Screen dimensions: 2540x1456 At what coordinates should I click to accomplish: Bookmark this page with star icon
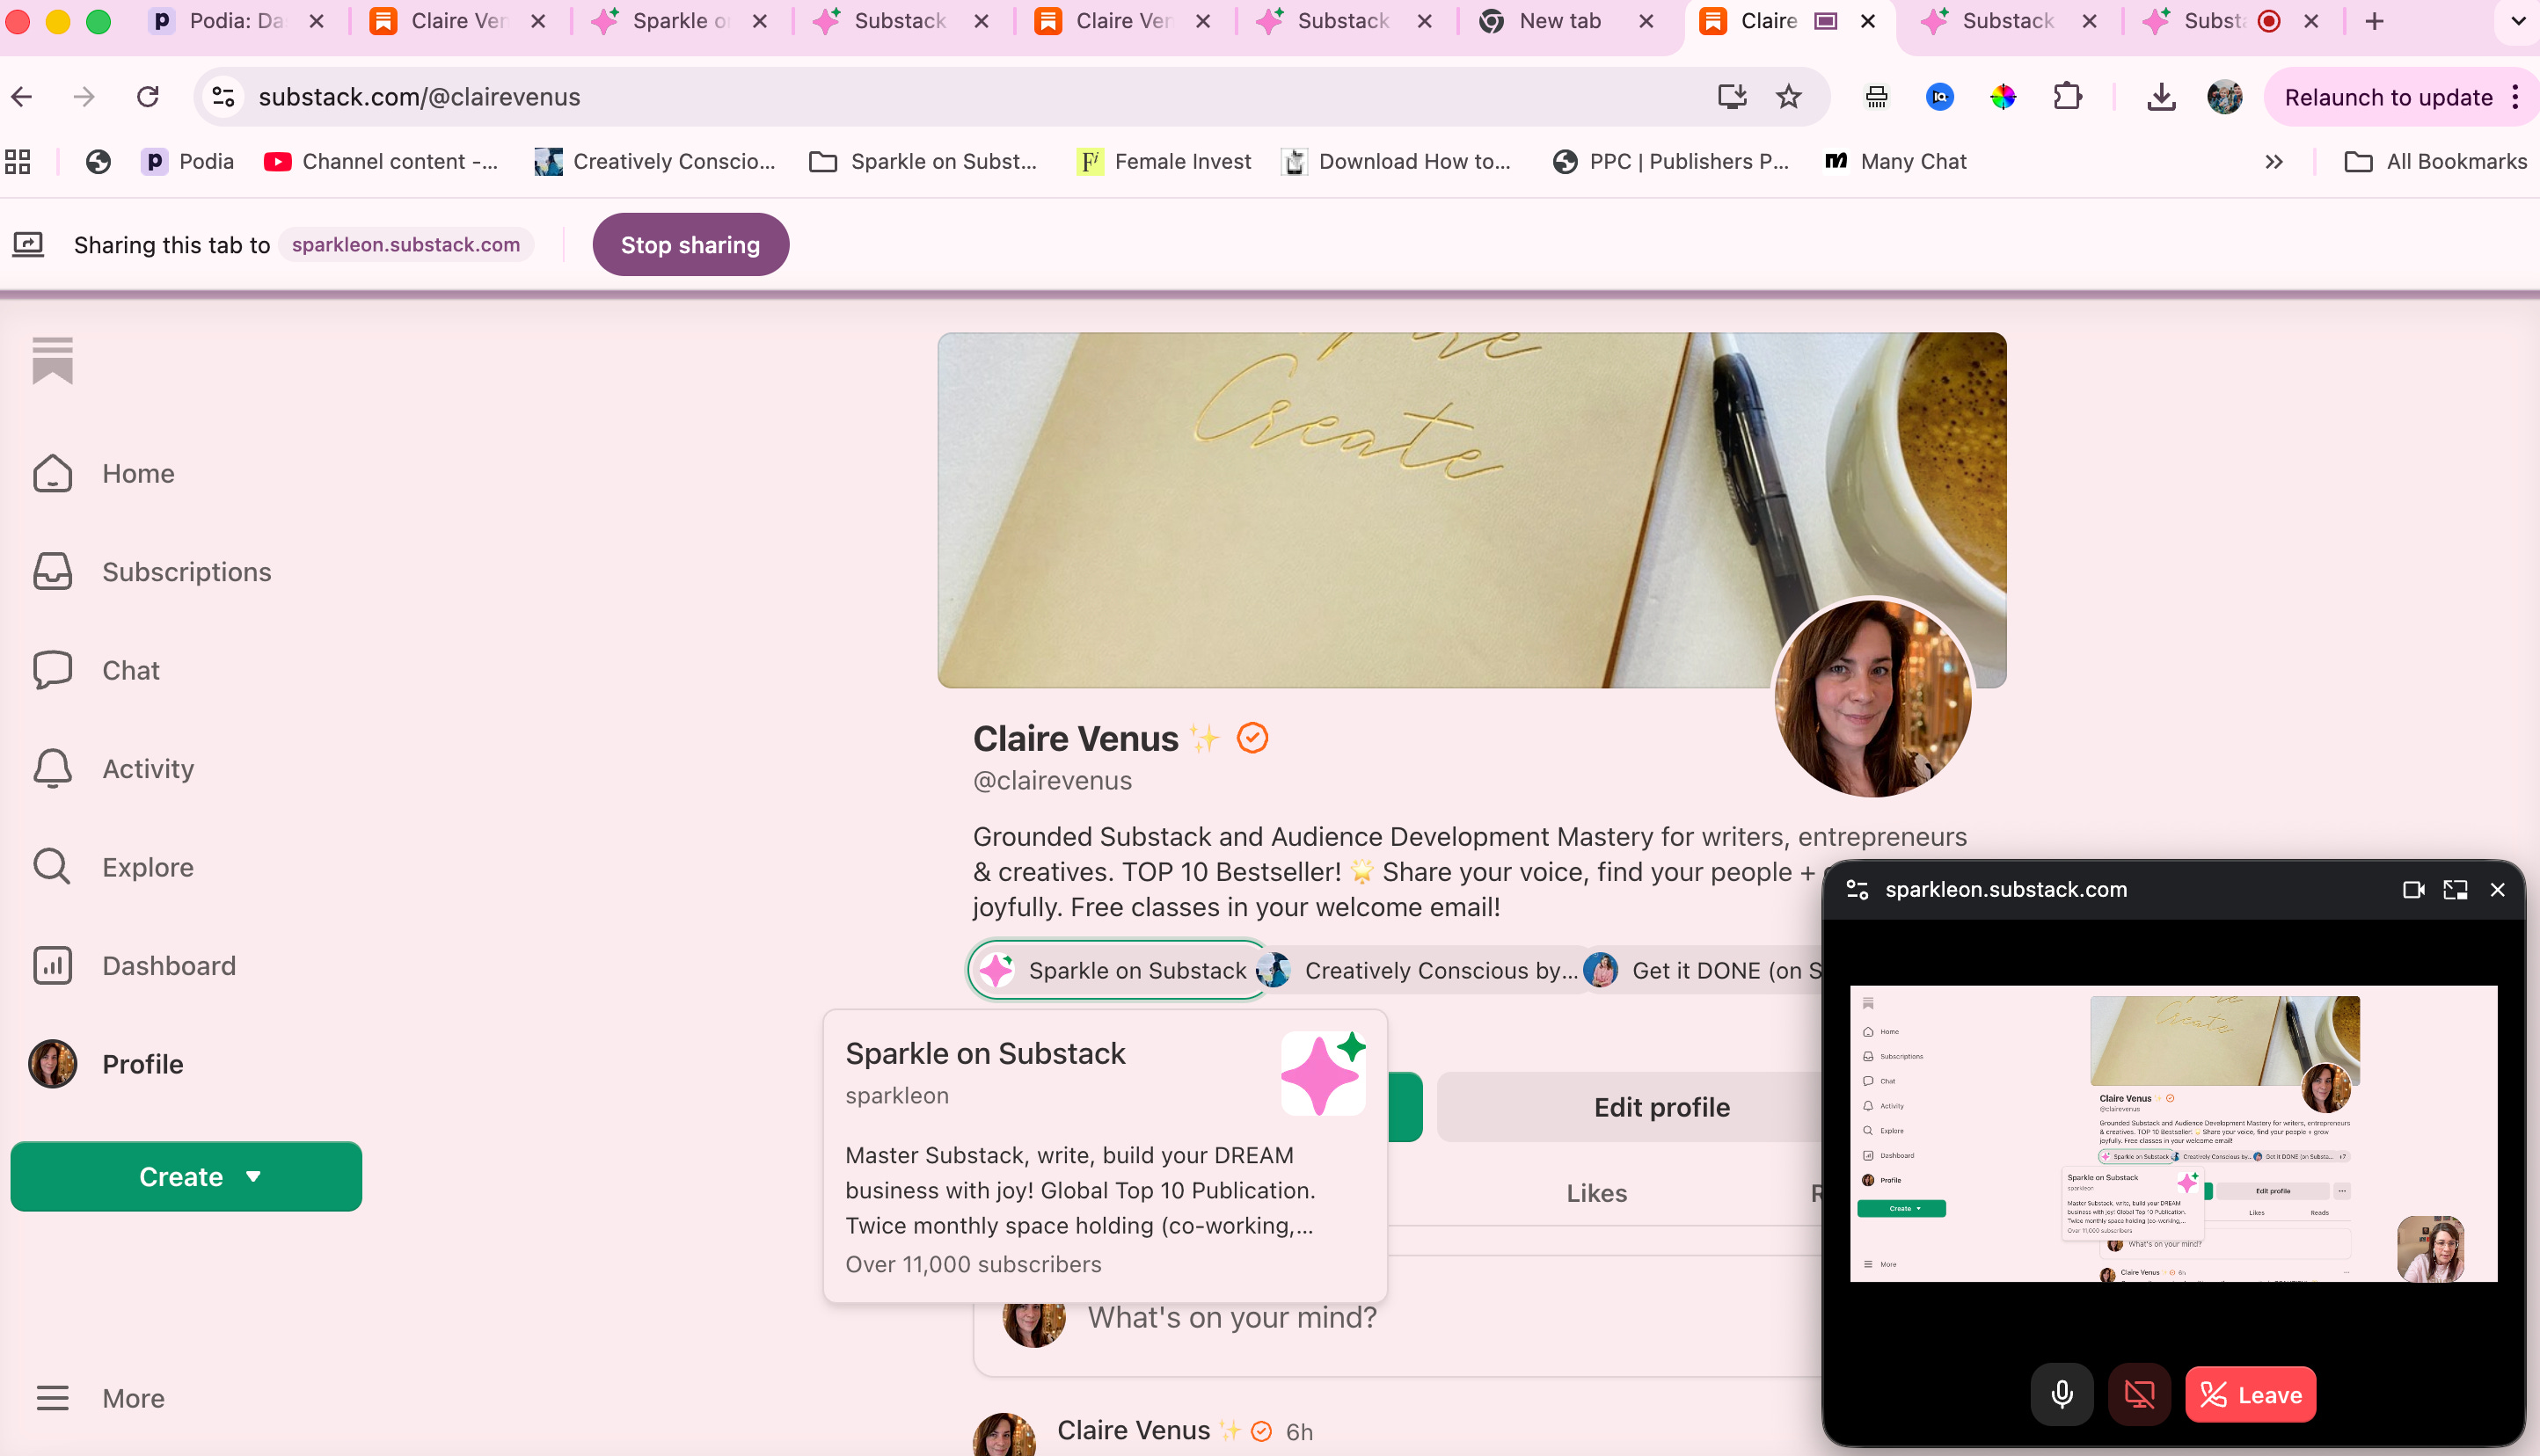click(1788, 97)
